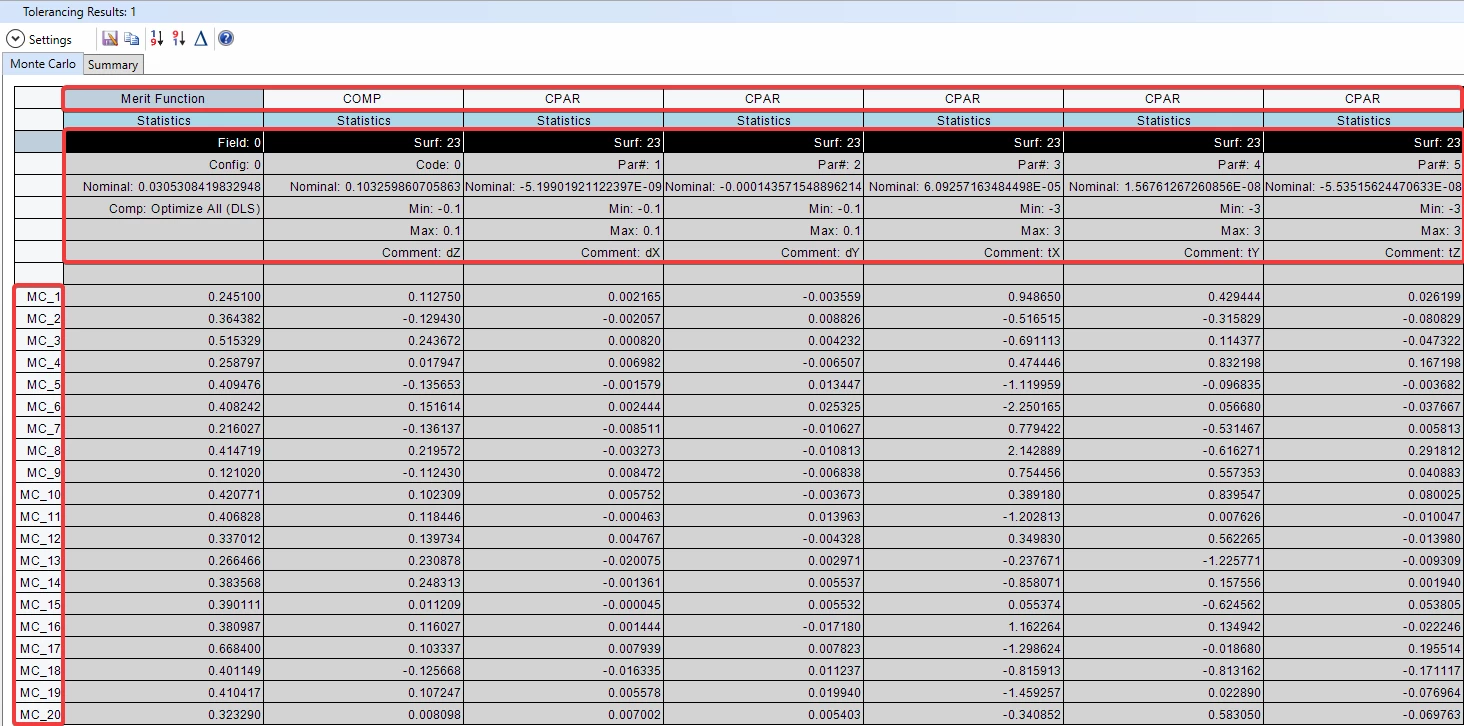Select row header MC_8
The image size is (1464, 726).
tap(39, 451)
